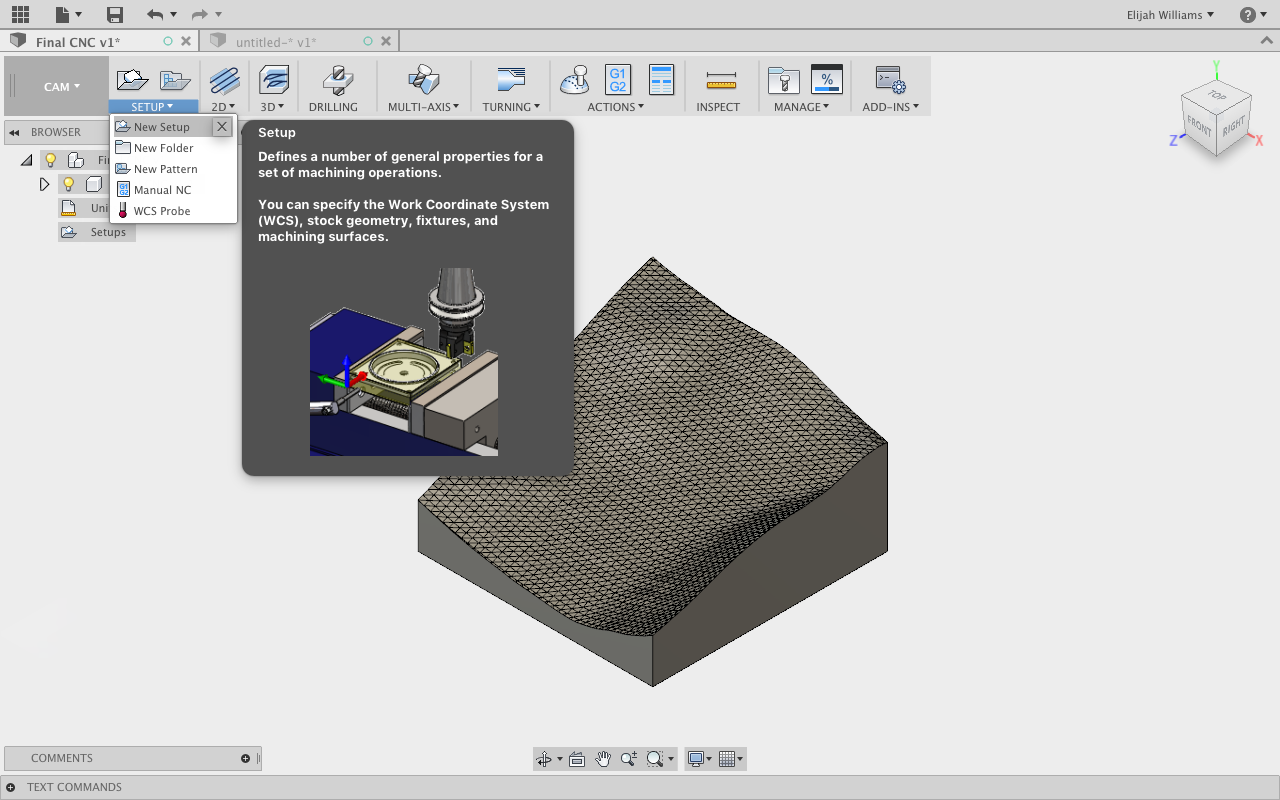
Task: Click the Drilling tool icon
Action: [338, 80]
